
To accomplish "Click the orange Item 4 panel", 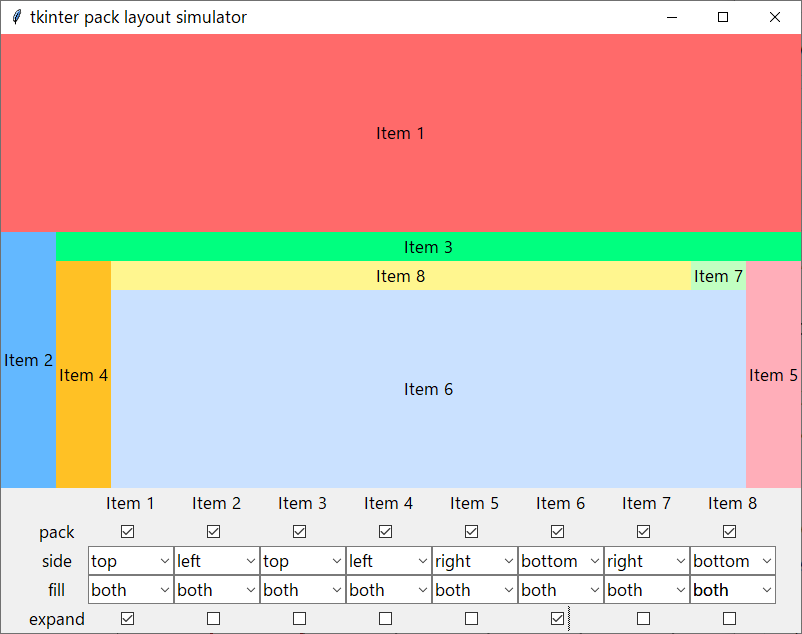I will click(x=83, y=375).
